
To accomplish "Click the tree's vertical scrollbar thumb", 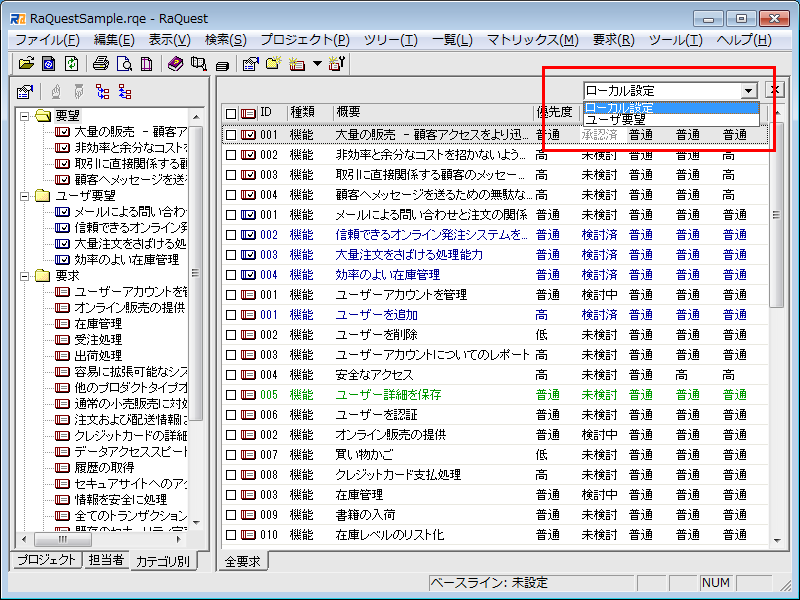I will click(x=196, y=273).
